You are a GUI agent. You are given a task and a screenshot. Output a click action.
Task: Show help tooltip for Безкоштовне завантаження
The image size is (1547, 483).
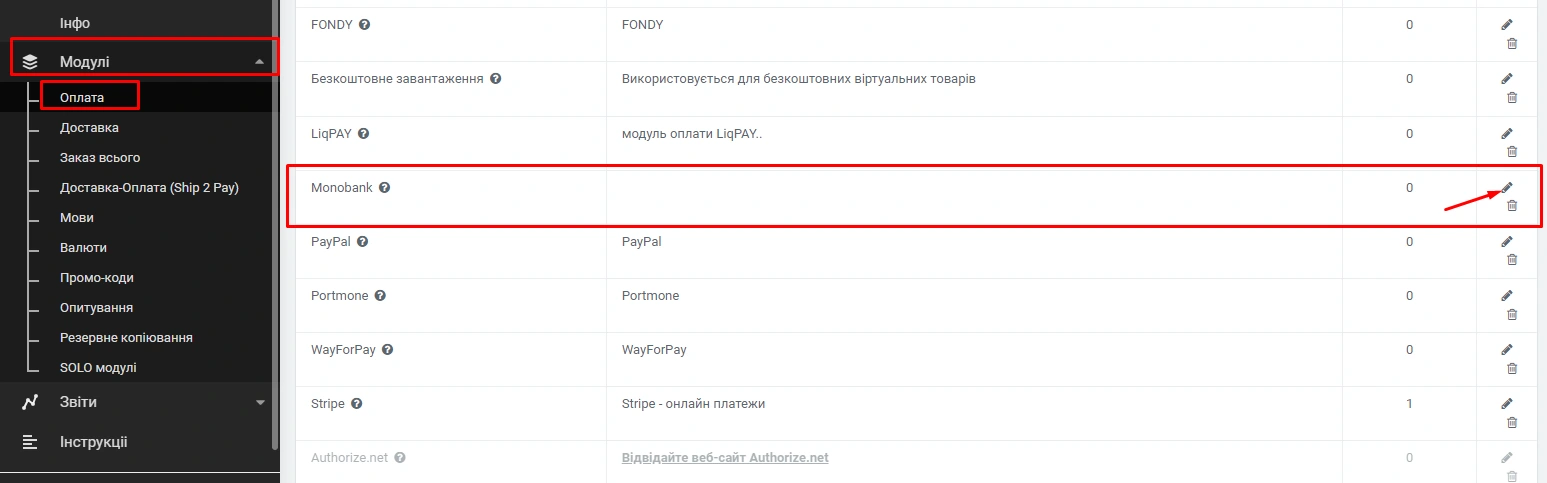pyautogui.click(x=496, y=78)
